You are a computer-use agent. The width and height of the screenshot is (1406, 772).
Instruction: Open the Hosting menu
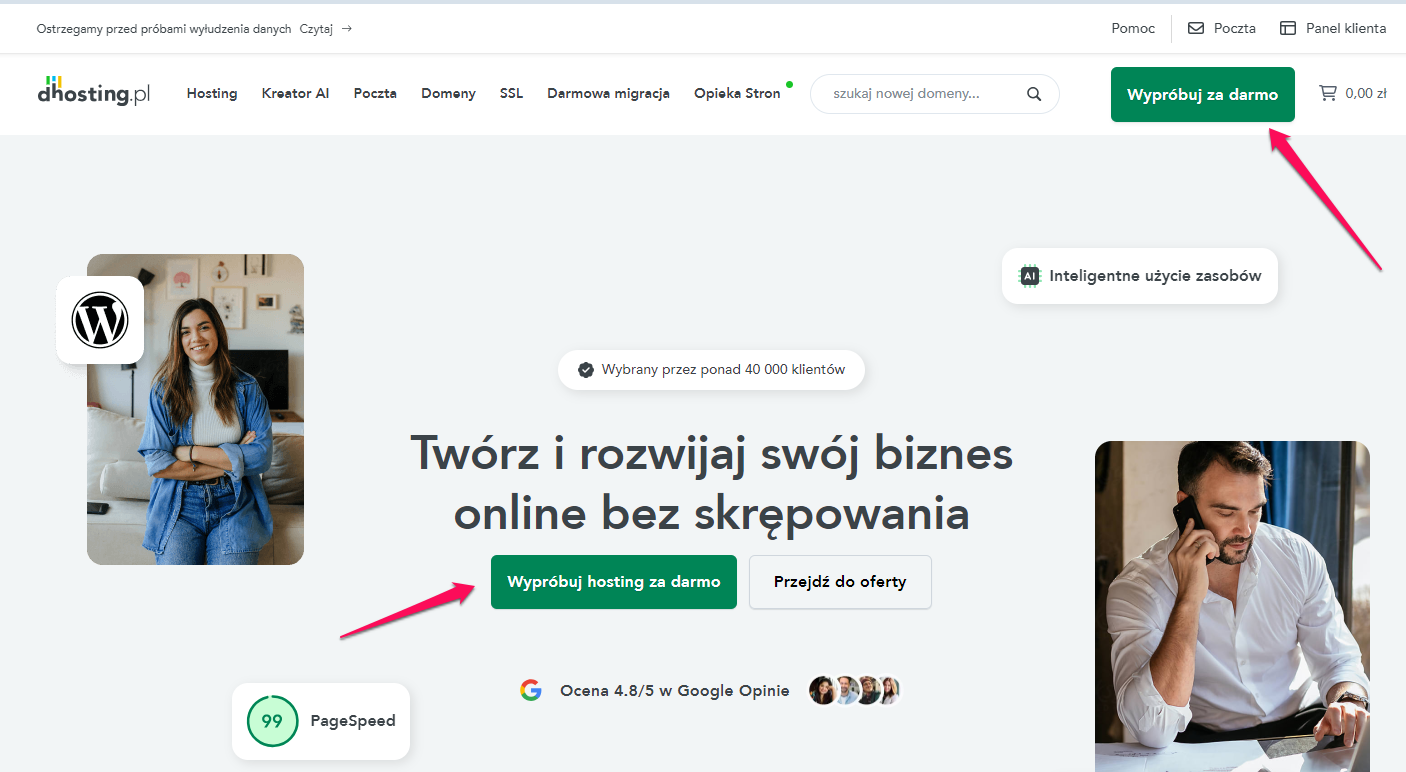coord(212,93)
